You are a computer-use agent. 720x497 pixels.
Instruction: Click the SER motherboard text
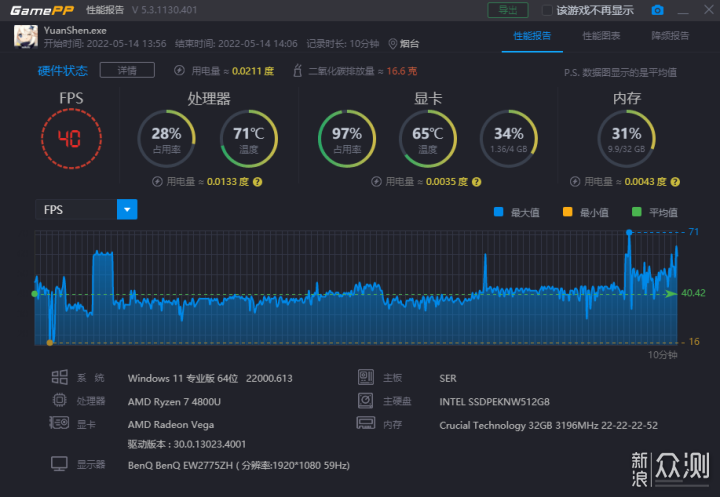(x=448, y=378)
